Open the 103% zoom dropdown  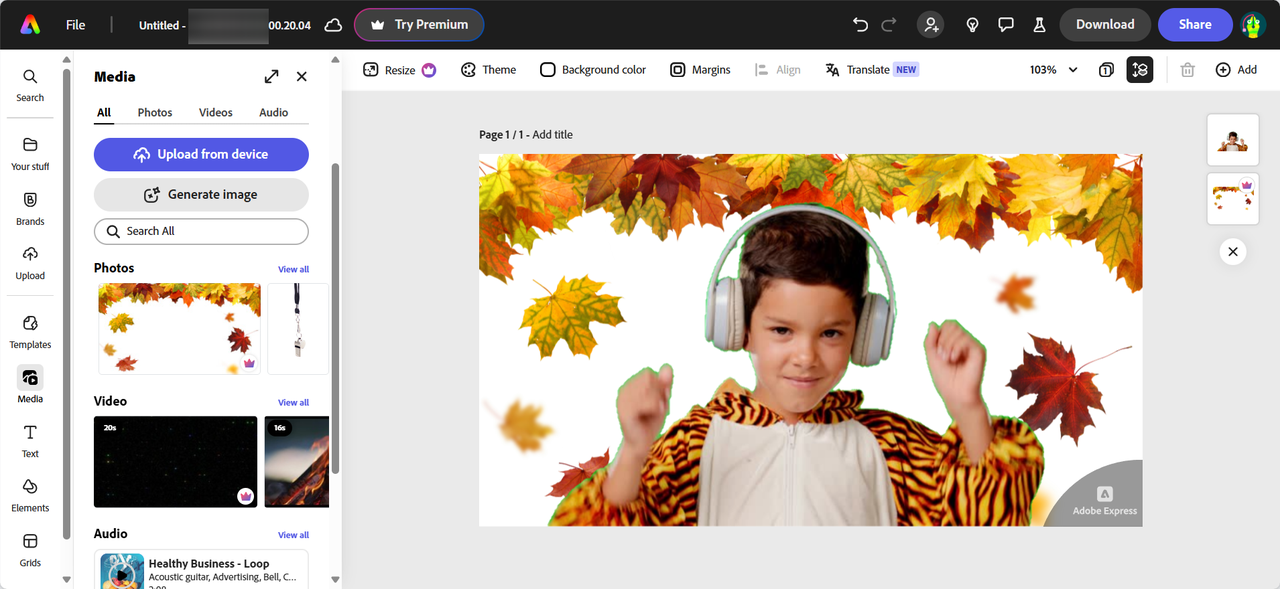pyautogui.click(x=1054, y=70)
